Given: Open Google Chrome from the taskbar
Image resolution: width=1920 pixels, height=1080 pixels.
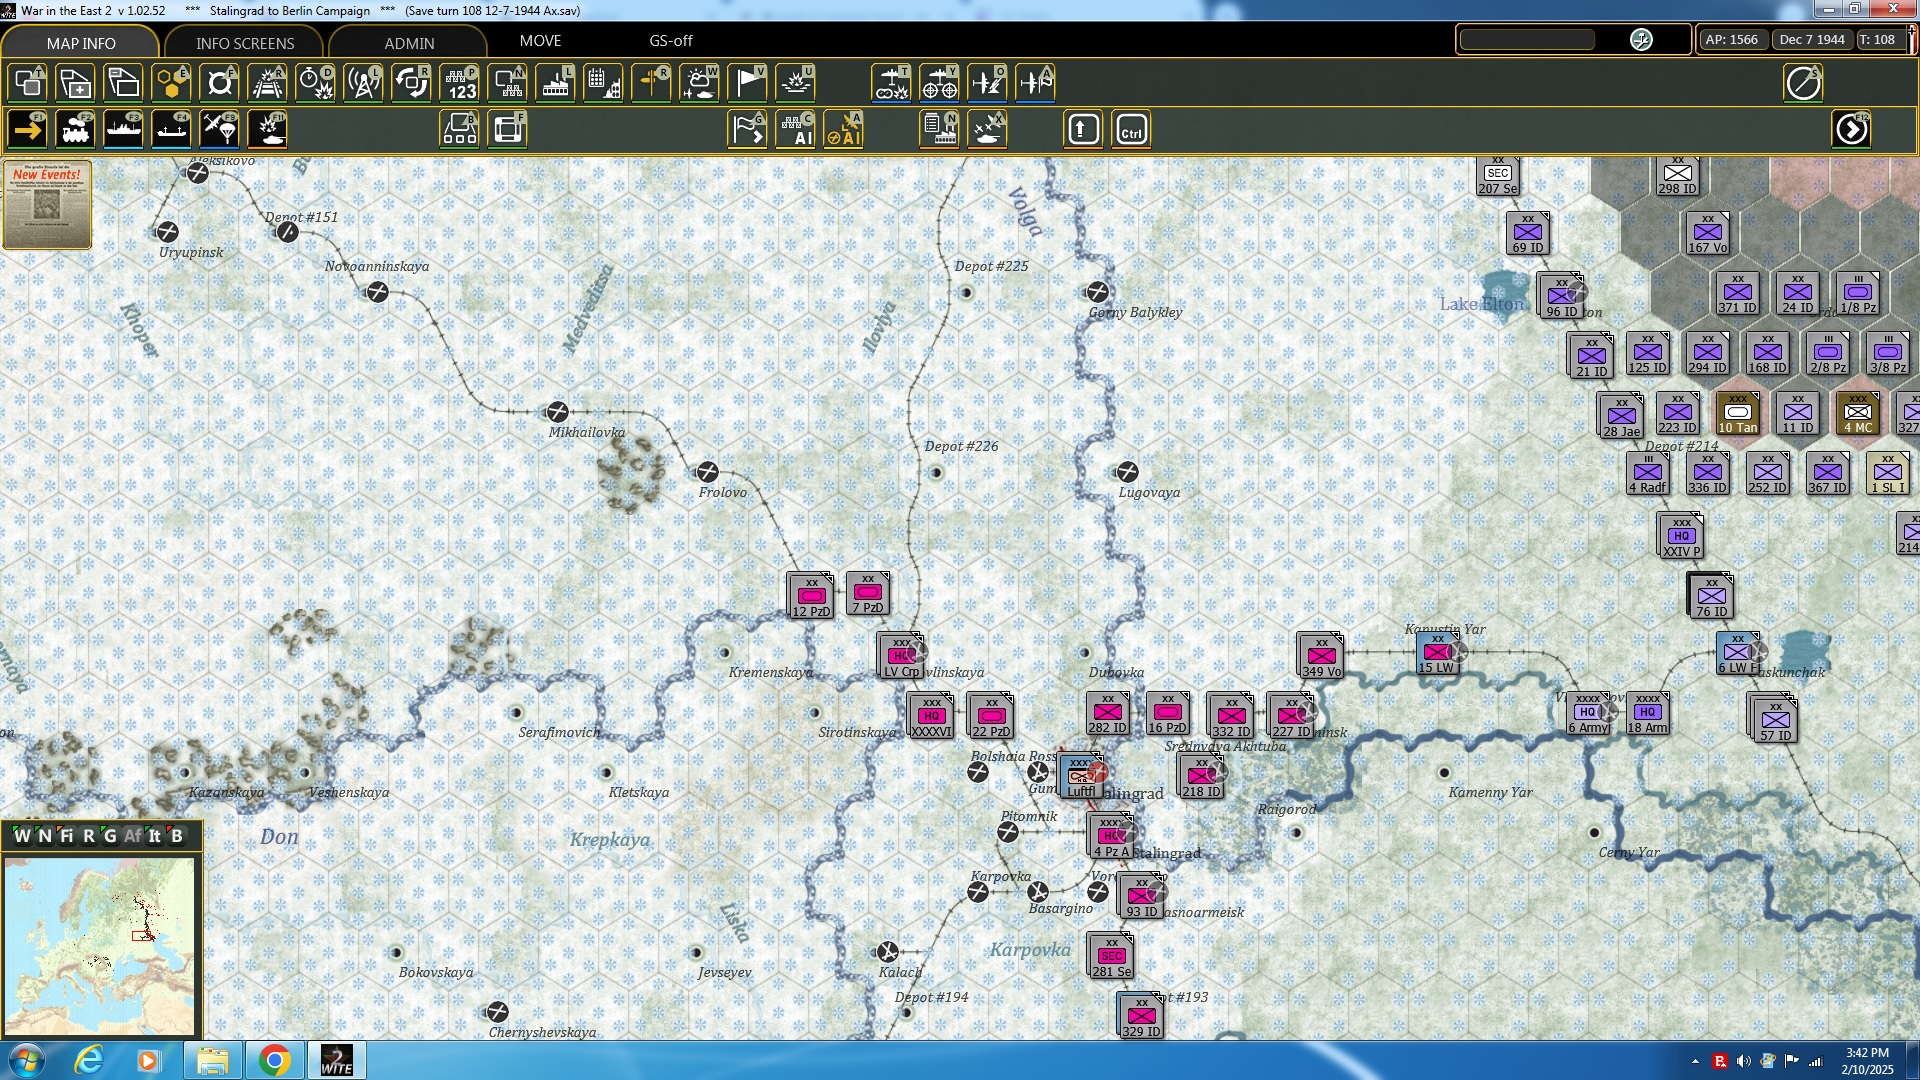Looking at the screenshot, I should point(275,1059).
